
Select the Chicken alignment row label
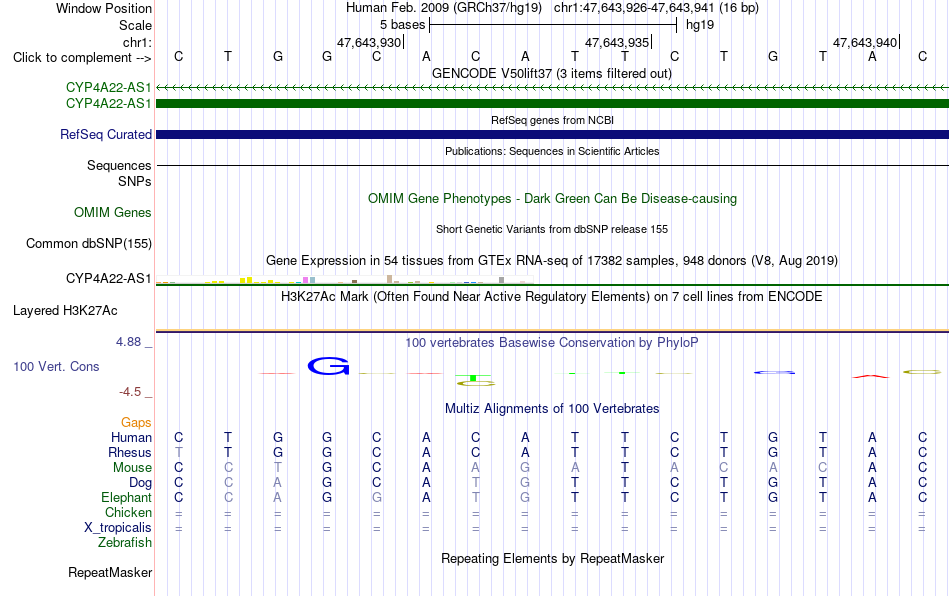point(128,512)
